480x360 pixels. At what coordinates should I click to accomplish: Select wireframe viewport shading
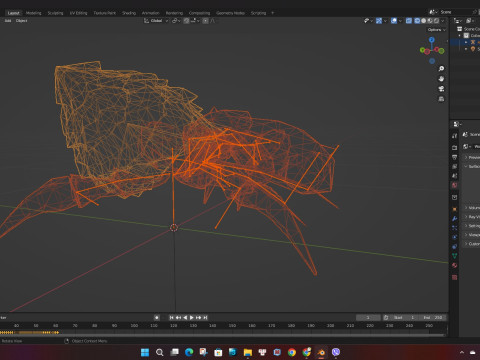[x=417, y=21]
